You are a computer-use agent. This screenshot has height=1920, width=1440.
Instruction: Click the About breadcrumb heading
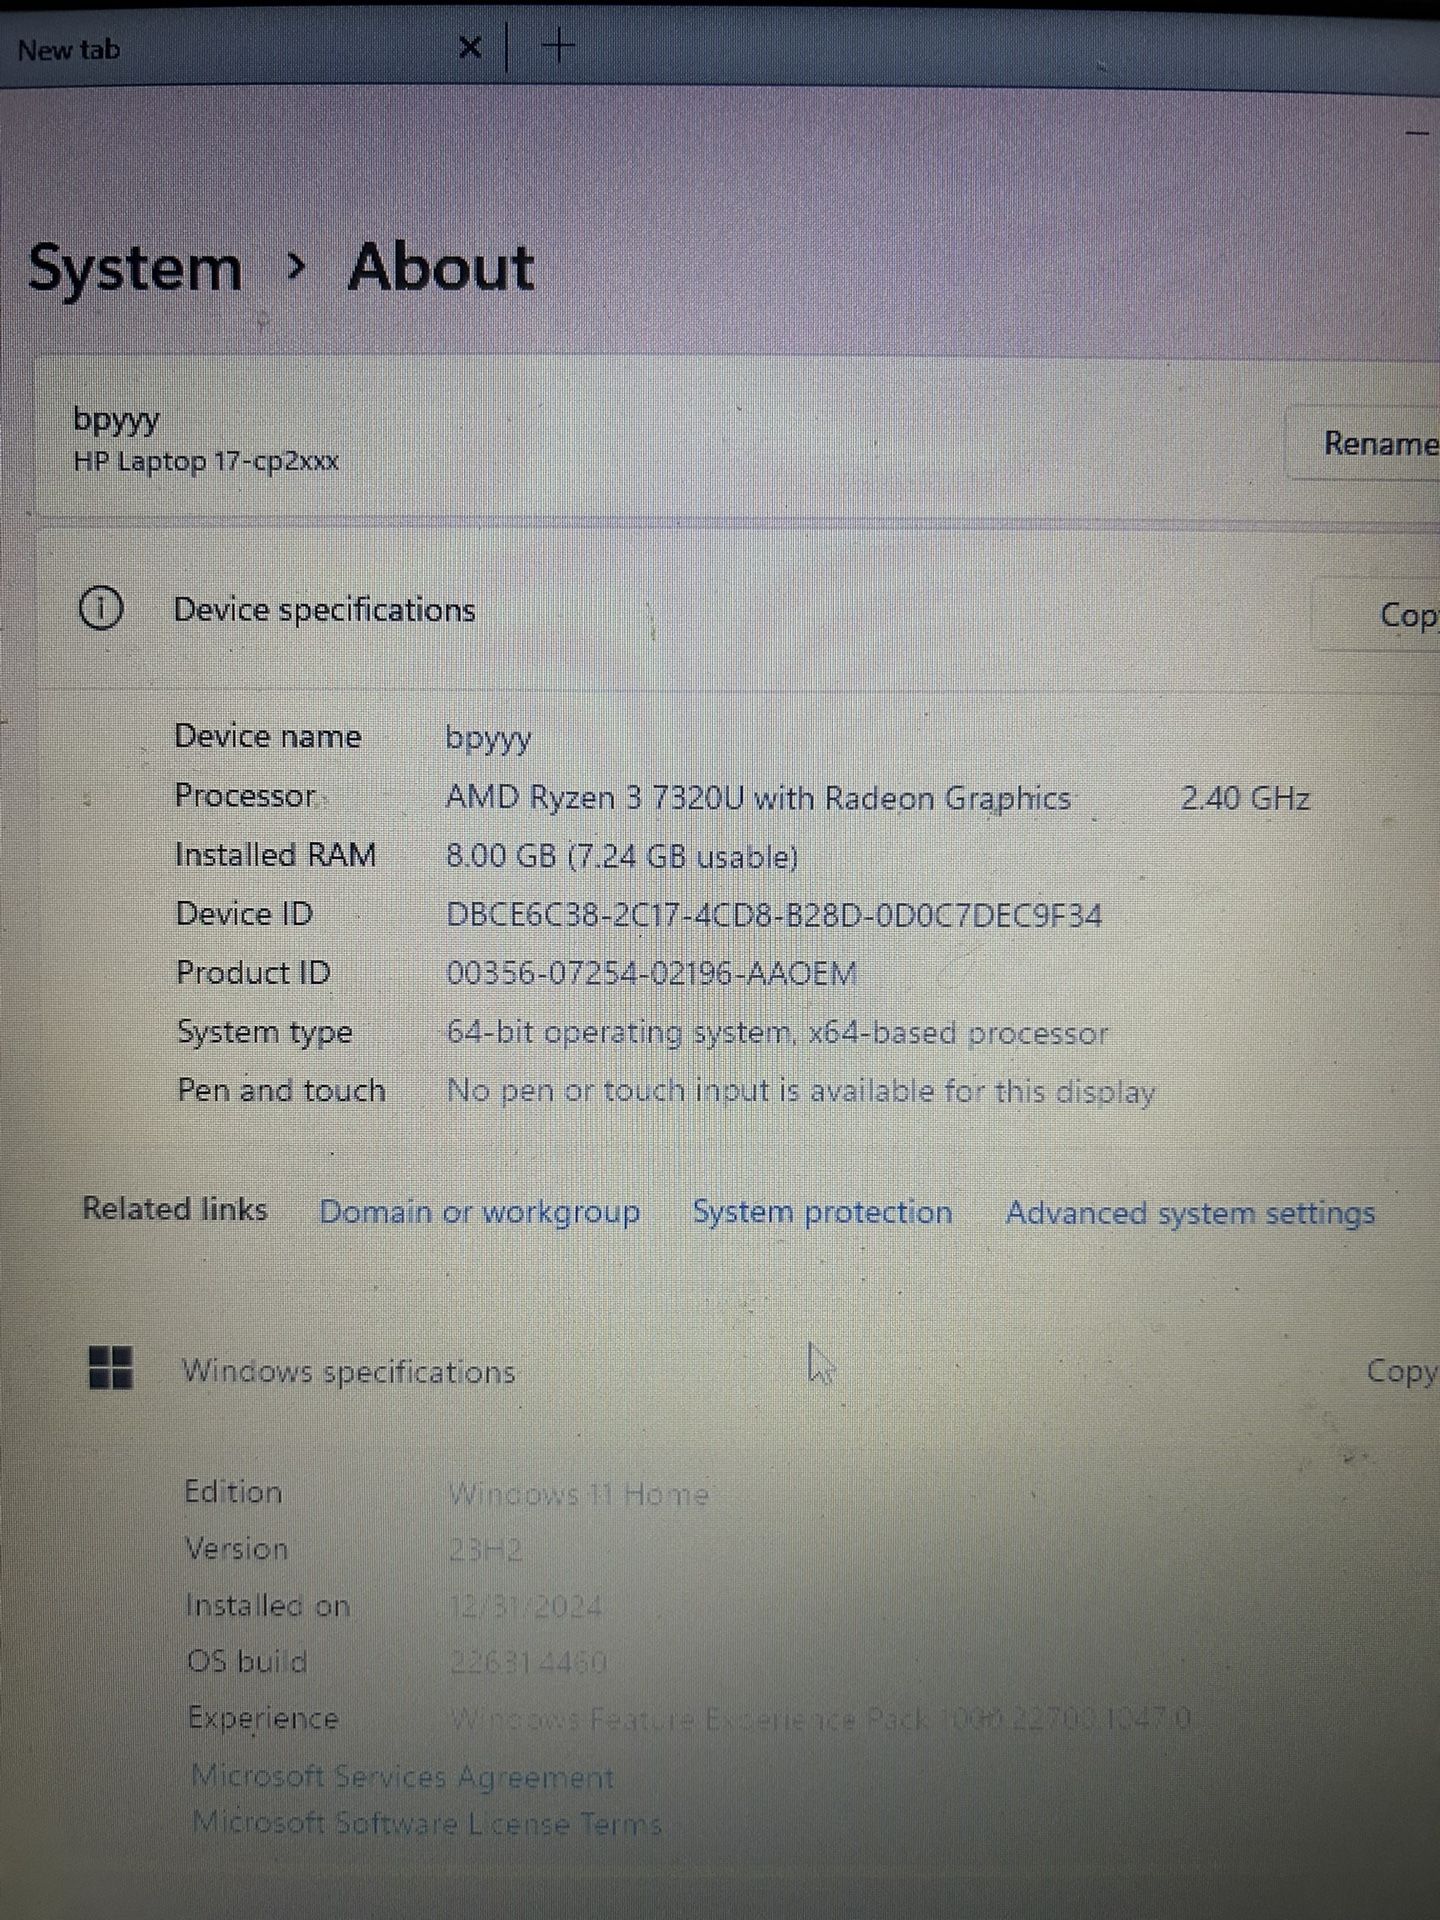point(441,267)
